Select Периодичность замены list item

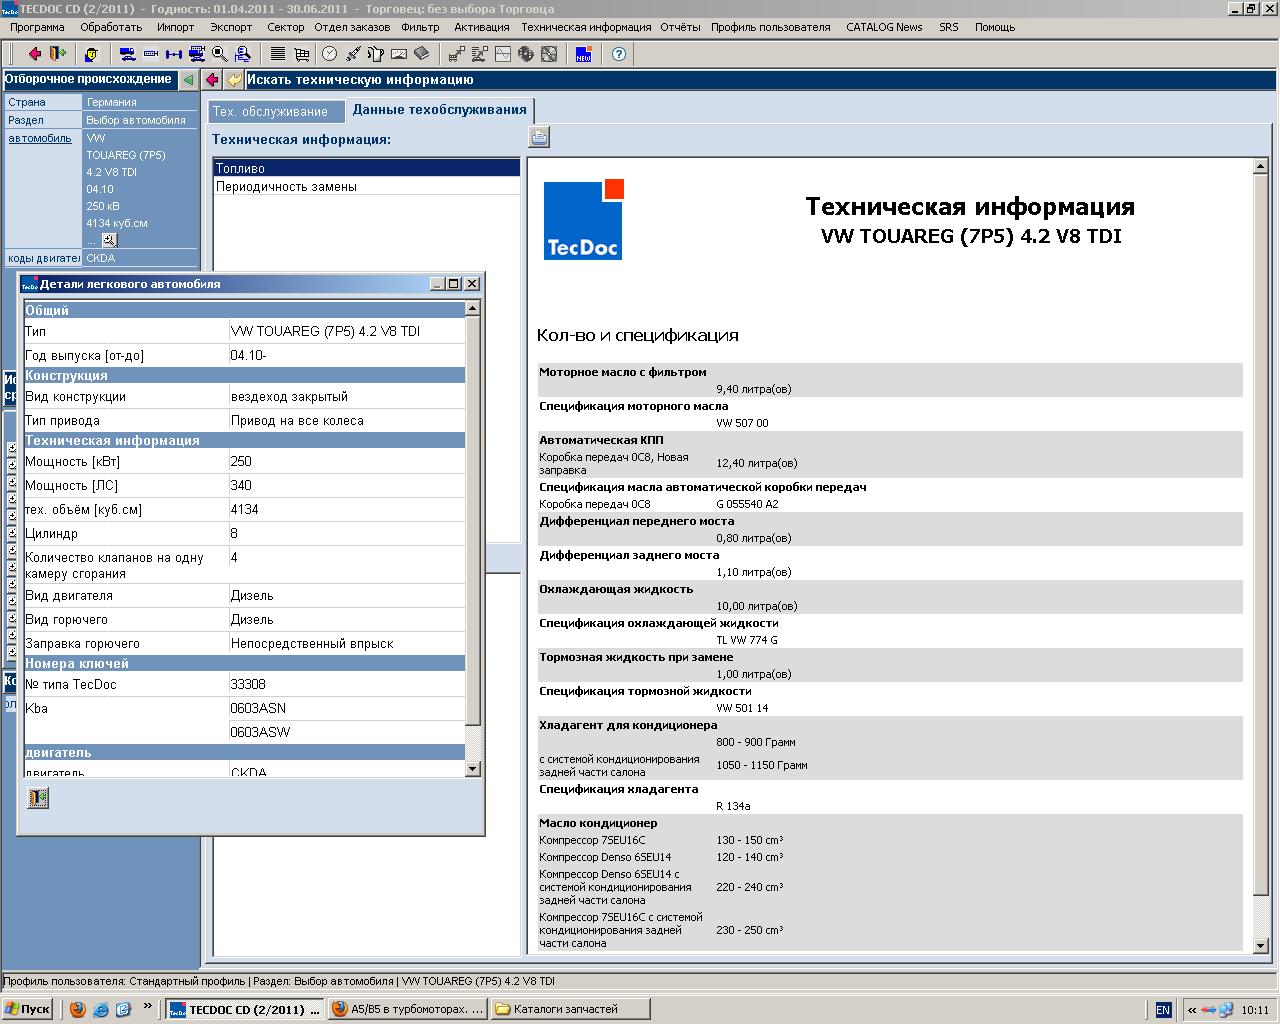click(x=367, y=186)
